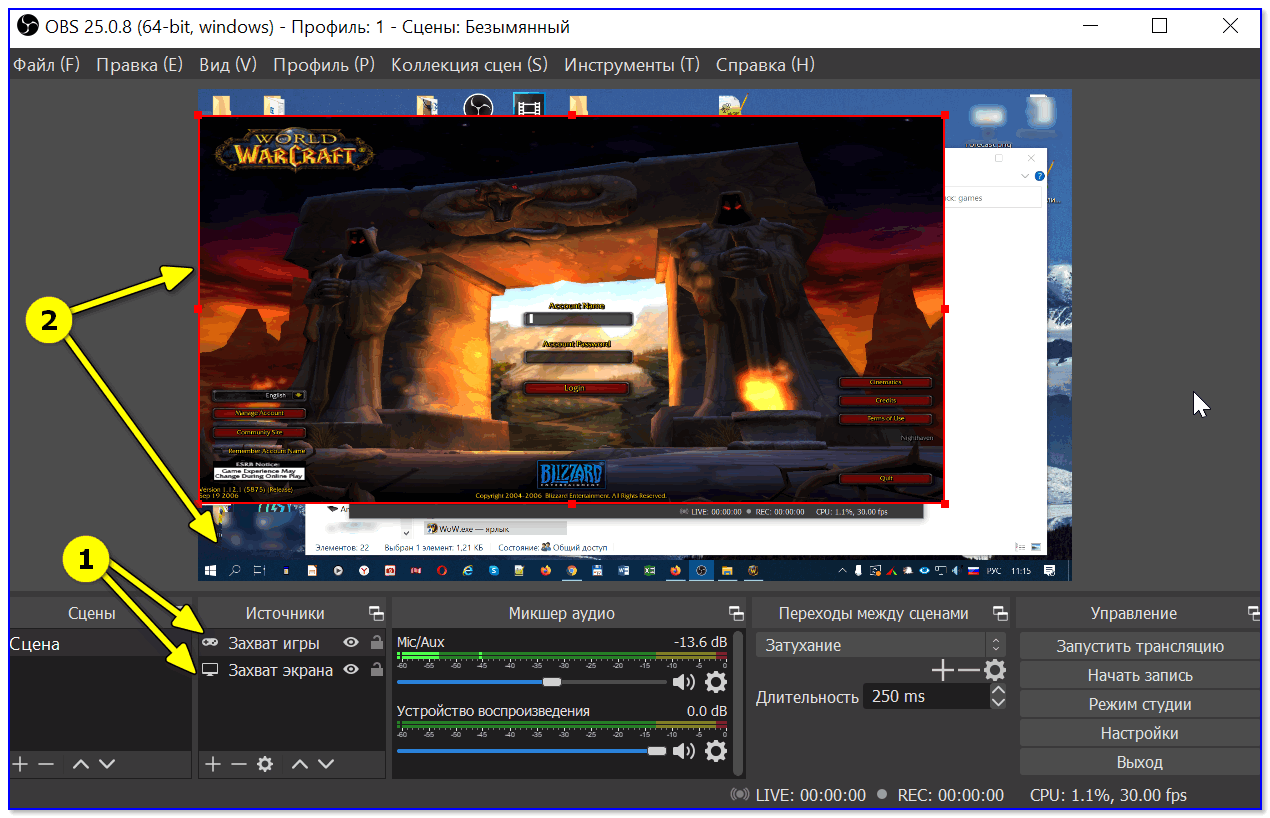
Task: Open the Файл (F) menu
Action: pyautogui.click(x=46, y=65)
